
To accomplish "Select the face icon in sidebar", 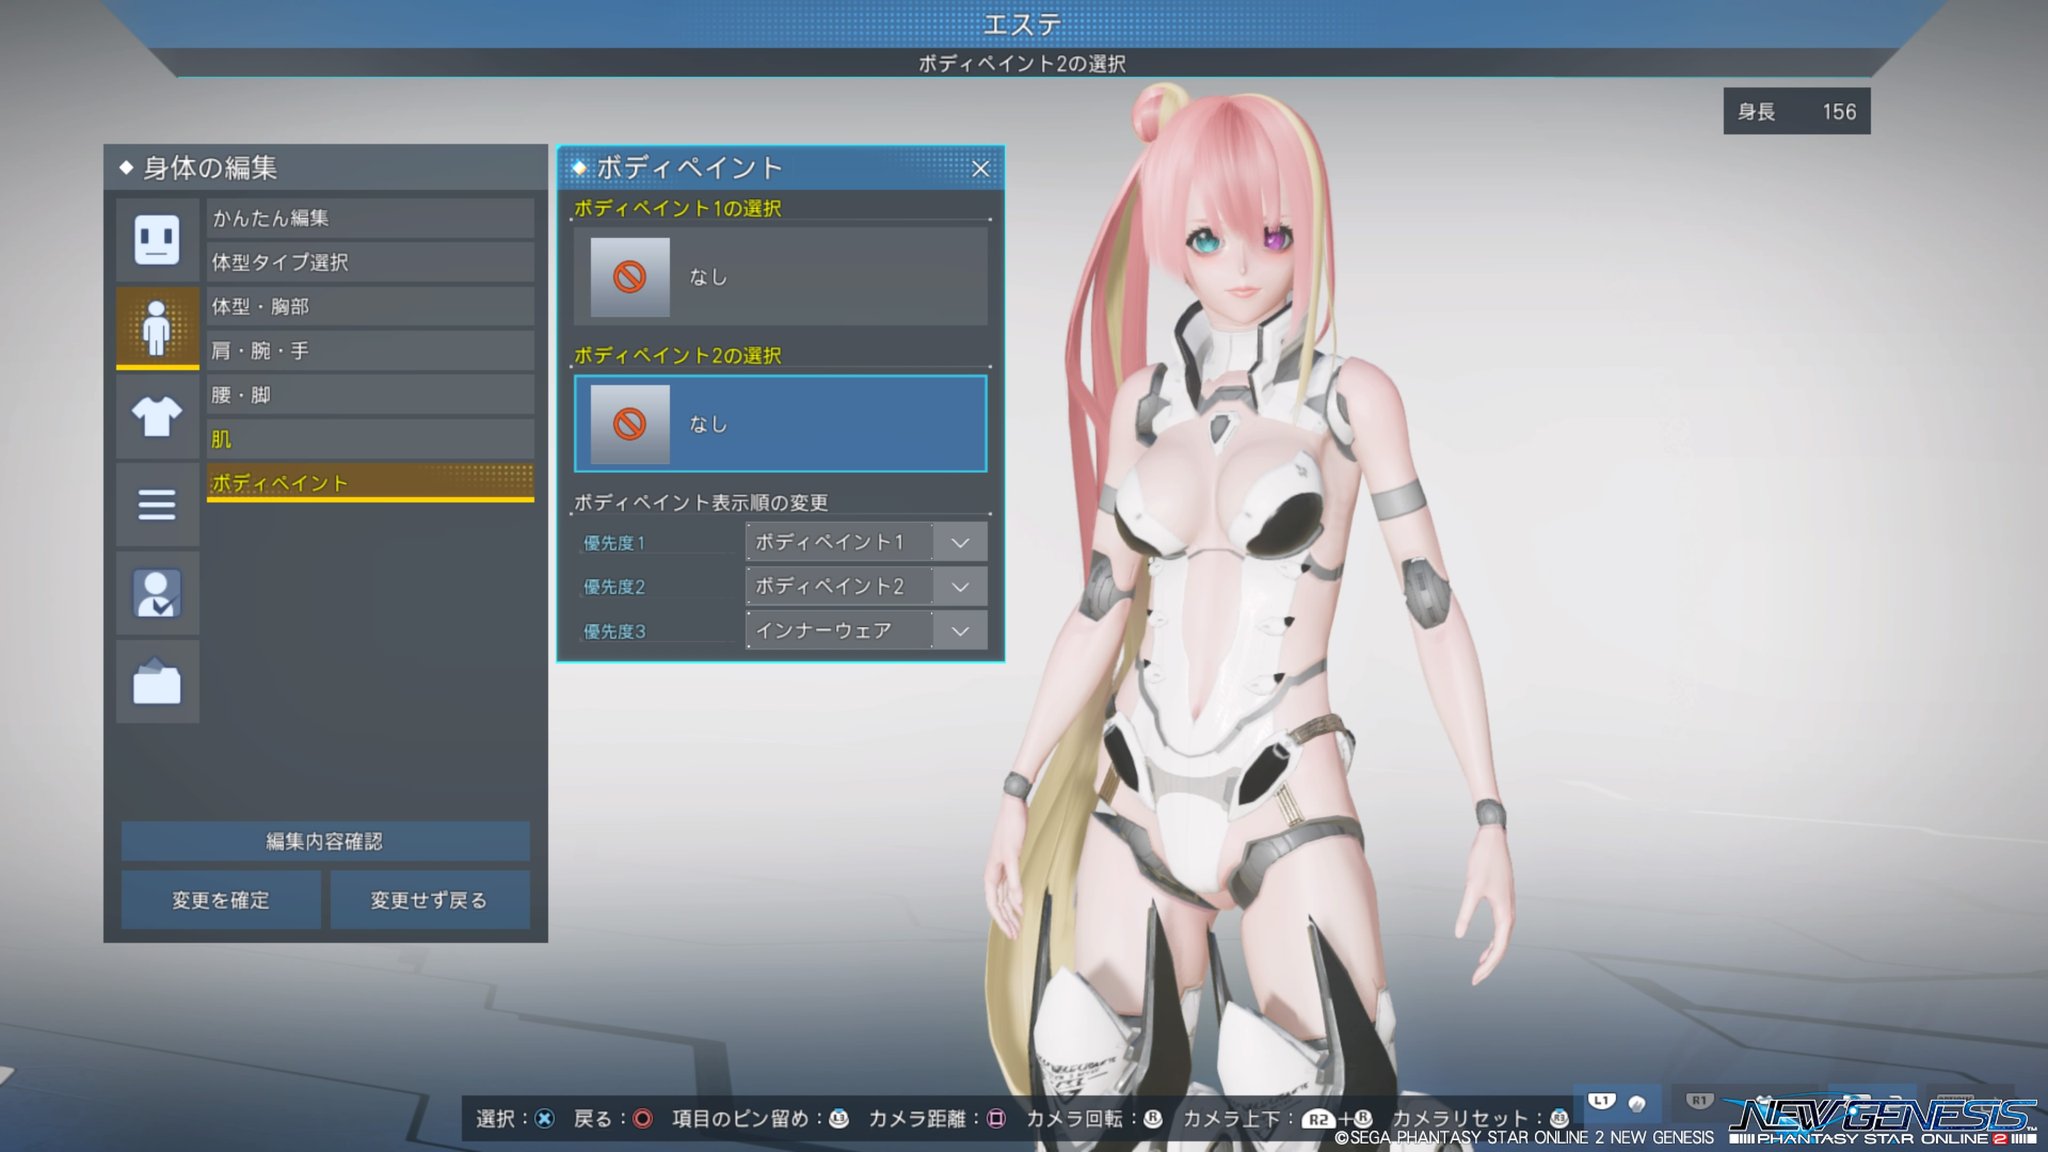I will (x=157, y=240).
